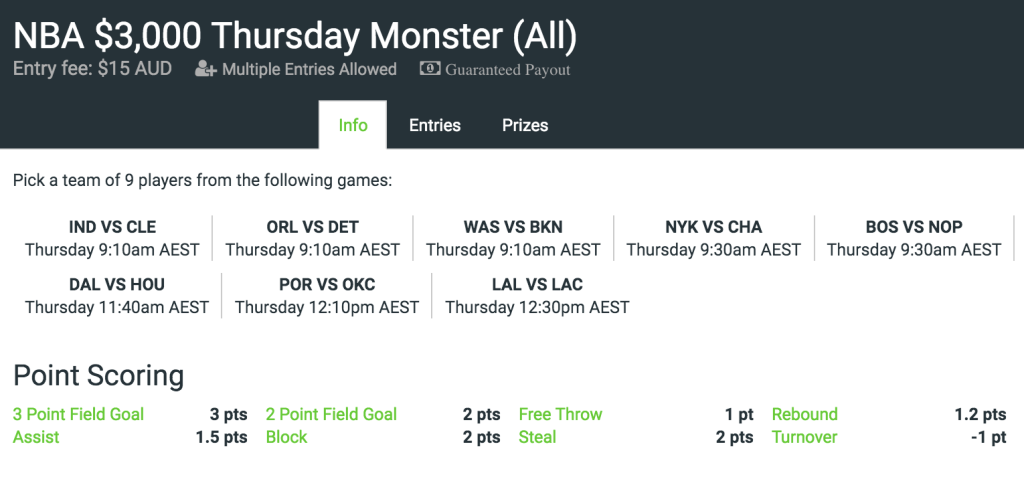Click the Turnover scoring link

(805, 437)
